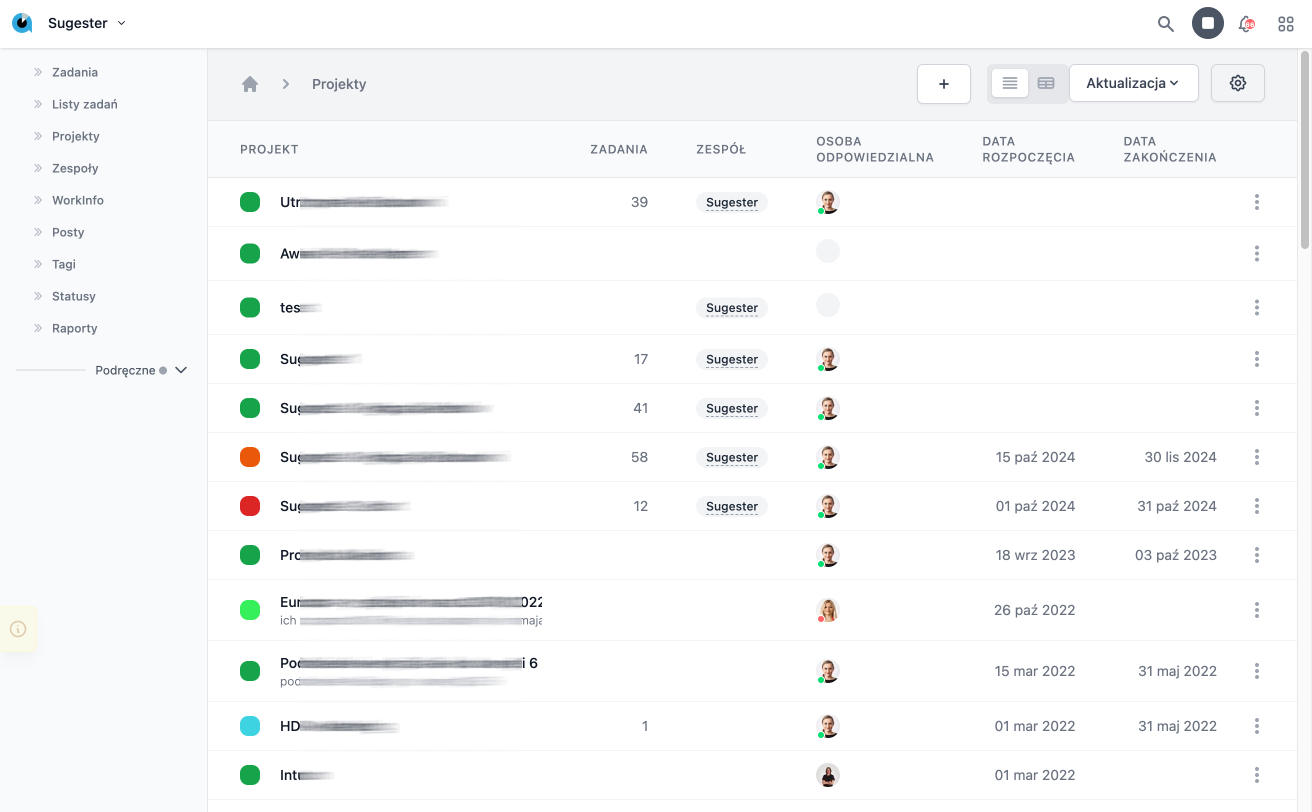Click the plus button to add a project

pos(943,83)
